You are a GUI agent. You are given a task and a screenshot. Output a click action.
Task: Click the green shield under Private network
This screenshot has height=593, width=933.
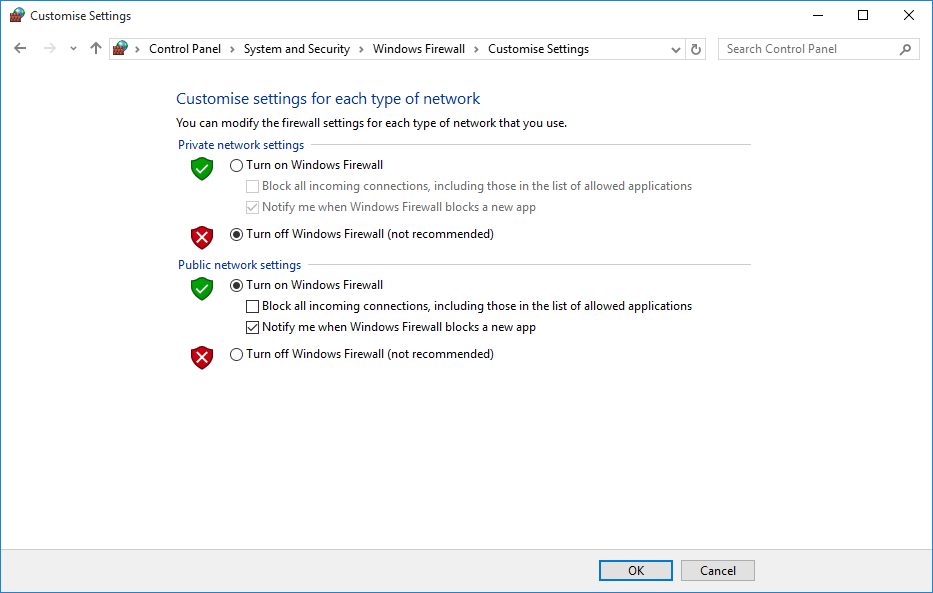(x=202, y=169)
